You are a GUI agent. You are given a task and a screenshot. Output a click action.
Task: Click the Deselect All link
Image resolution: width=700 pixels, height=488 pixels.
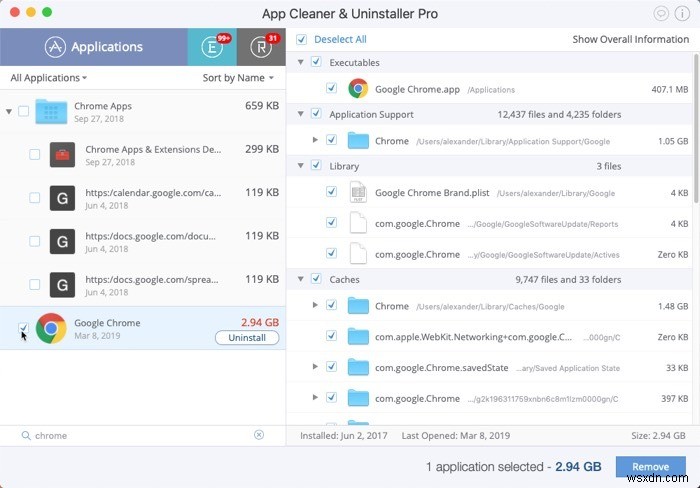340,39
